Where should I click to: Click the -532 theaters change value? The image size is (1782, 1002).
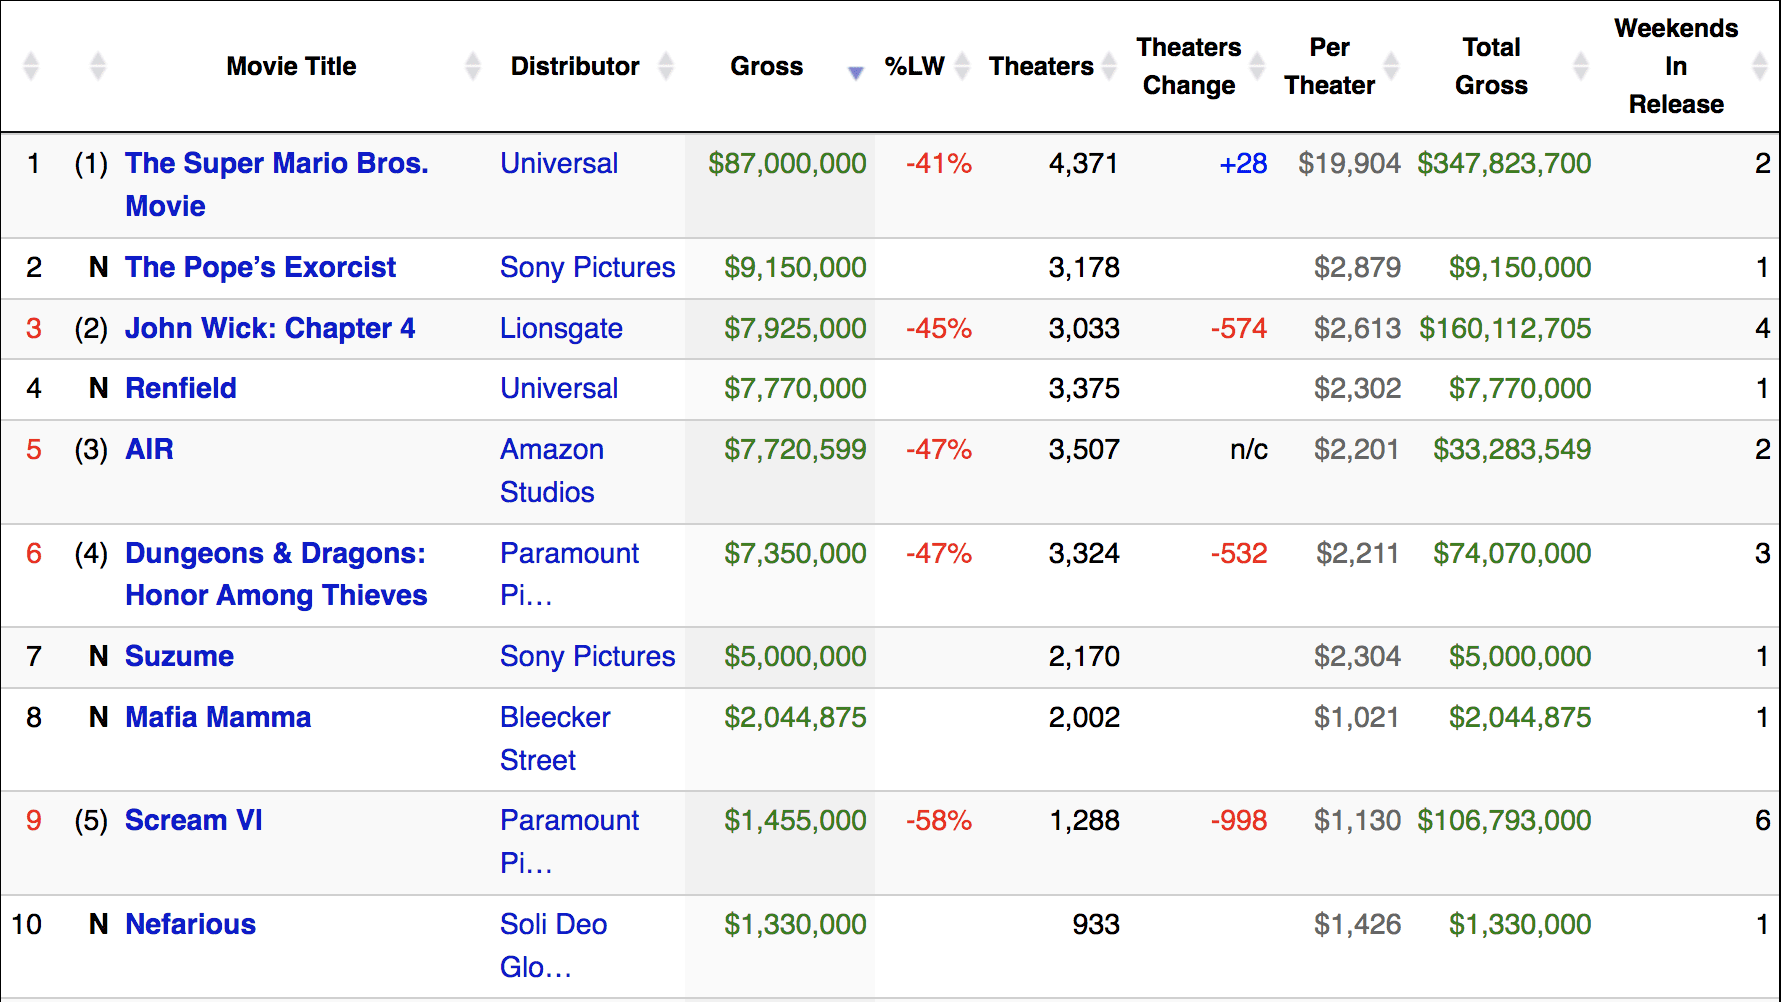click(1239, 553)
